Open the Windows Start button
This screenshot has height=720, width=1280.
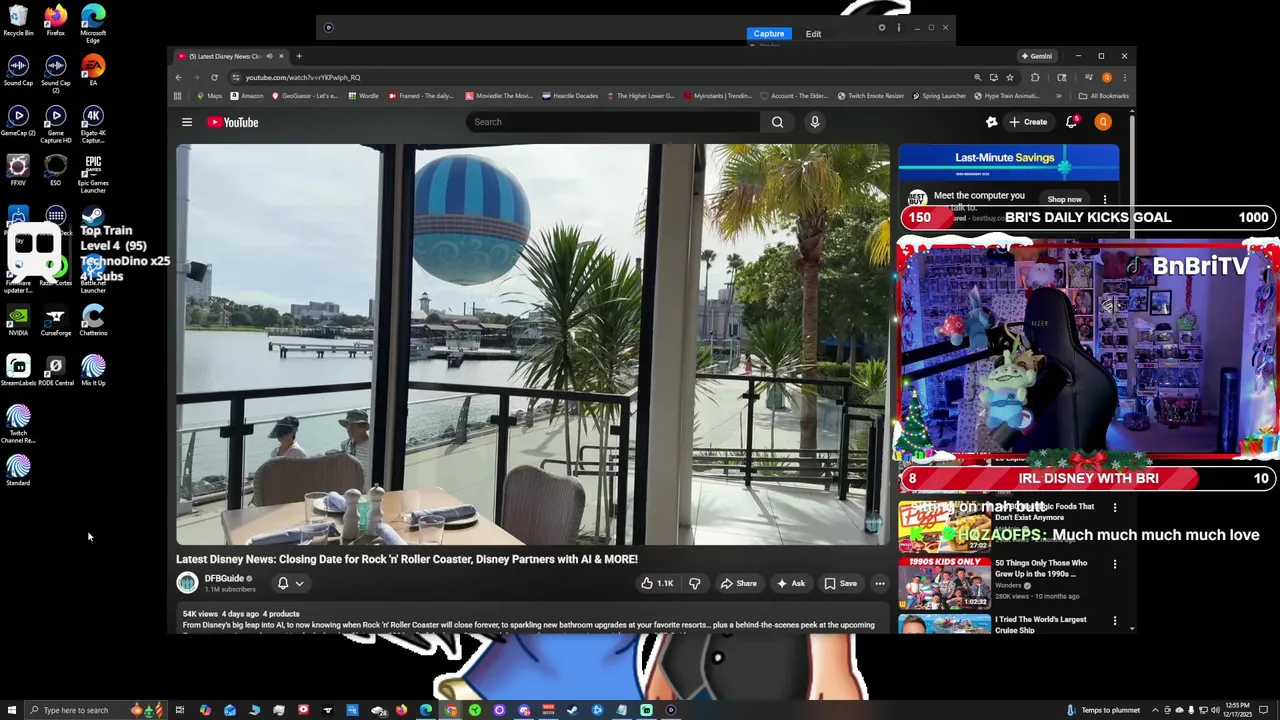pos(12,710)
